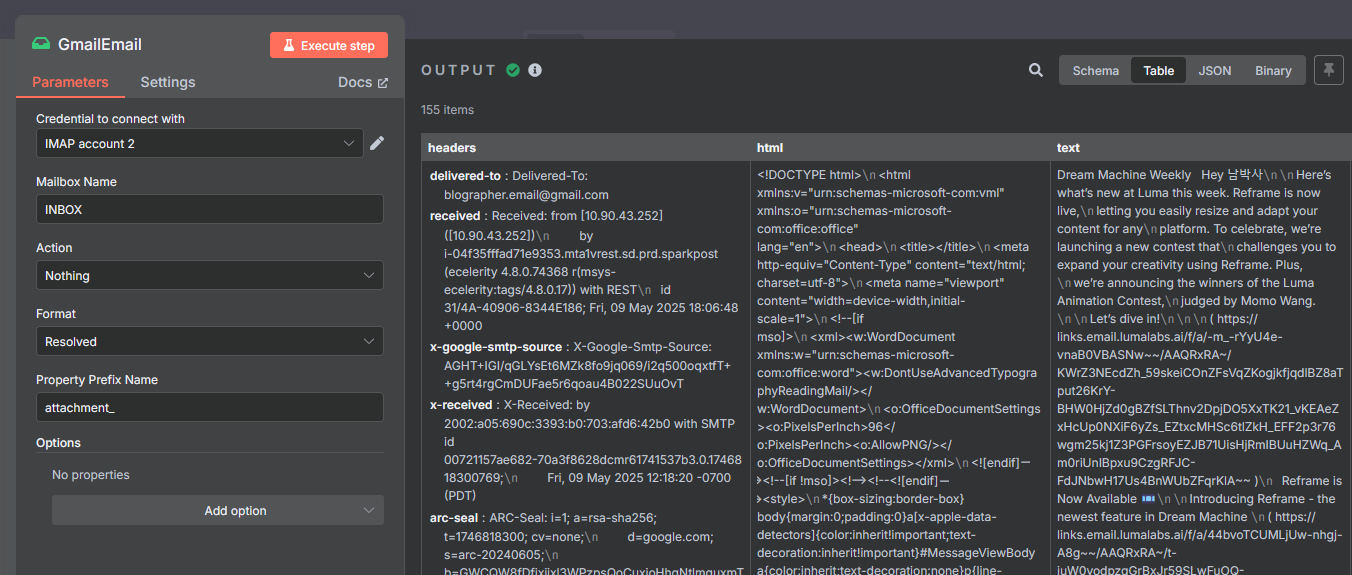Screen dimensions: 1352x575
Task: Open the IMAP account 2 credential dropdown
Action: point(199,144)
